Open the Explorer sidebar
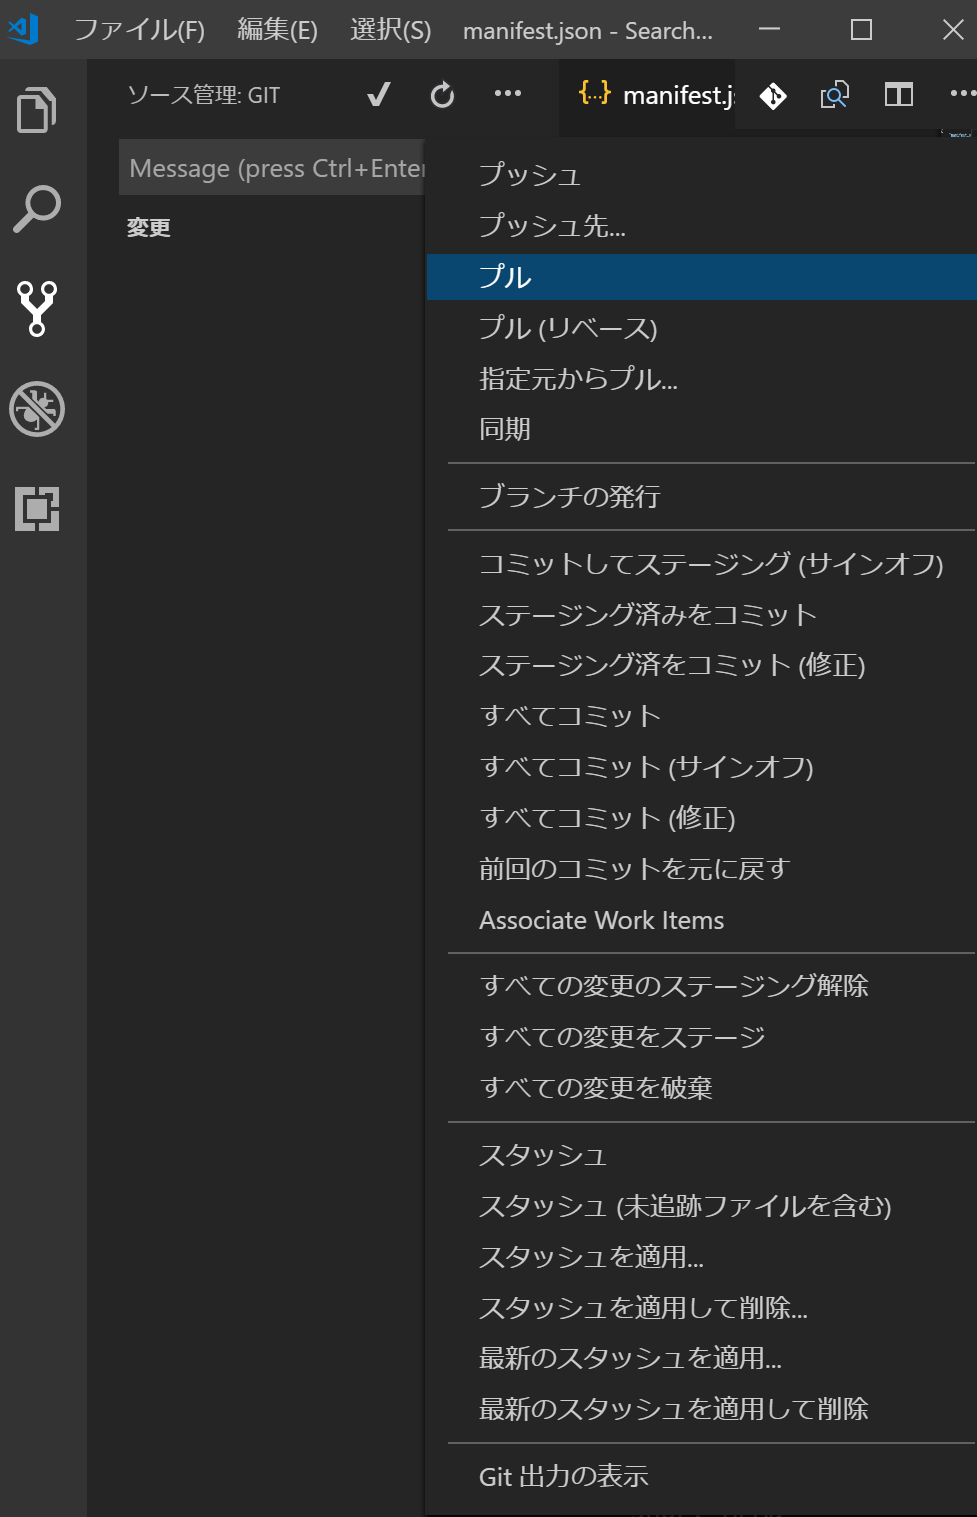Image resolution: width=977 pixels, height=1517 pixels. click(37, 110)
